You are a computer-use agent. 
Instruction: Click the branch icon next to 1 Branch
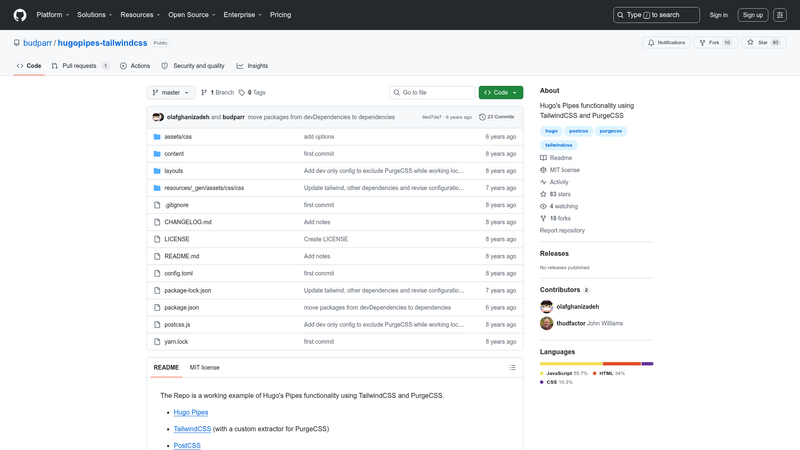(204, 92)
